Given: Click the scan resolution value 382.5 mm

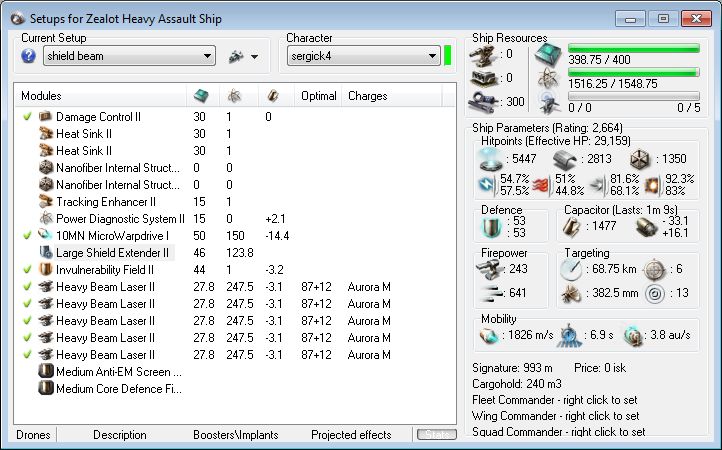Looking at the screenshot, I should [615, 293].
